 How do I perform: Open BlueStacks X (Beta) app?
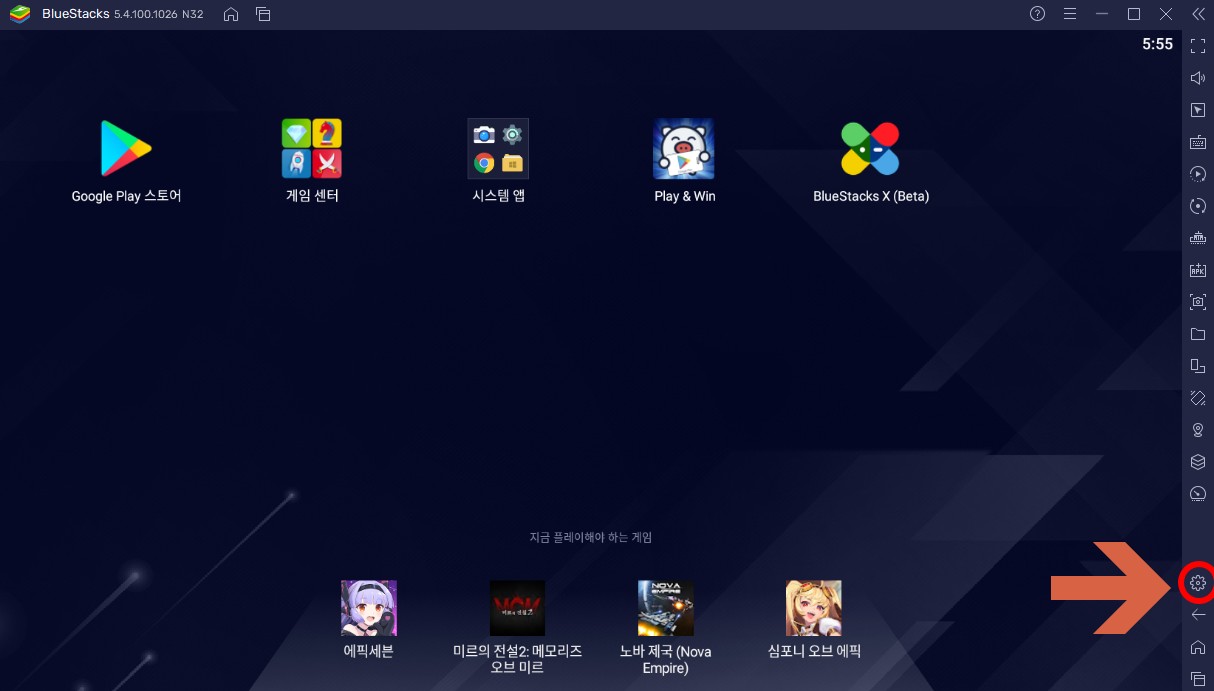(x=870, y=149)
